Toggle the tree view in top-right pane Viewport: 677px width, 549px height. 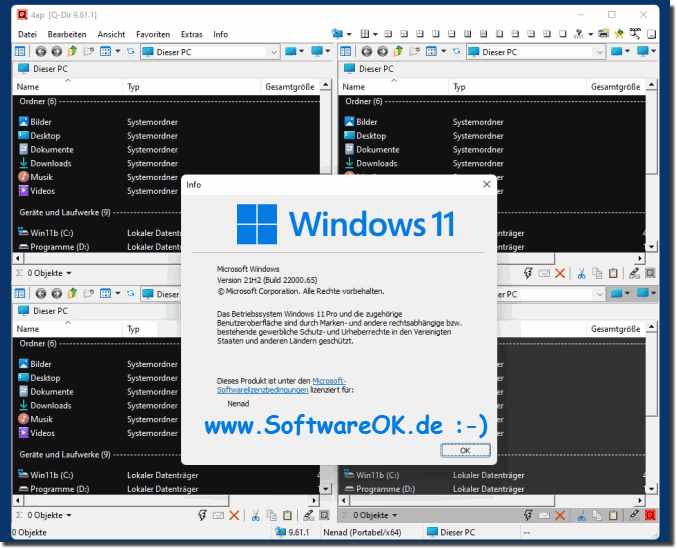pos(346,52)
